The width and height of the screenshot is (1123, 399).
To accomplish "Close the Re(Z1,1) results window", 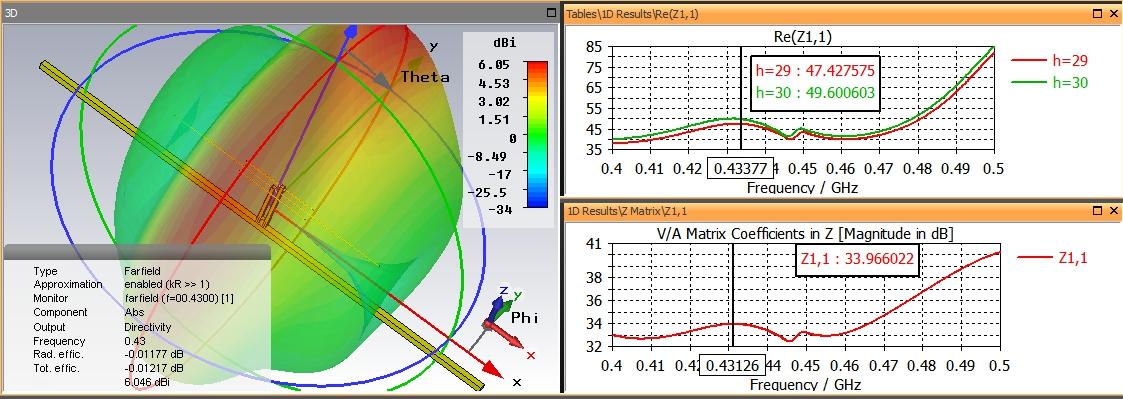I will pyautogui.click(x=1114, y=13).
